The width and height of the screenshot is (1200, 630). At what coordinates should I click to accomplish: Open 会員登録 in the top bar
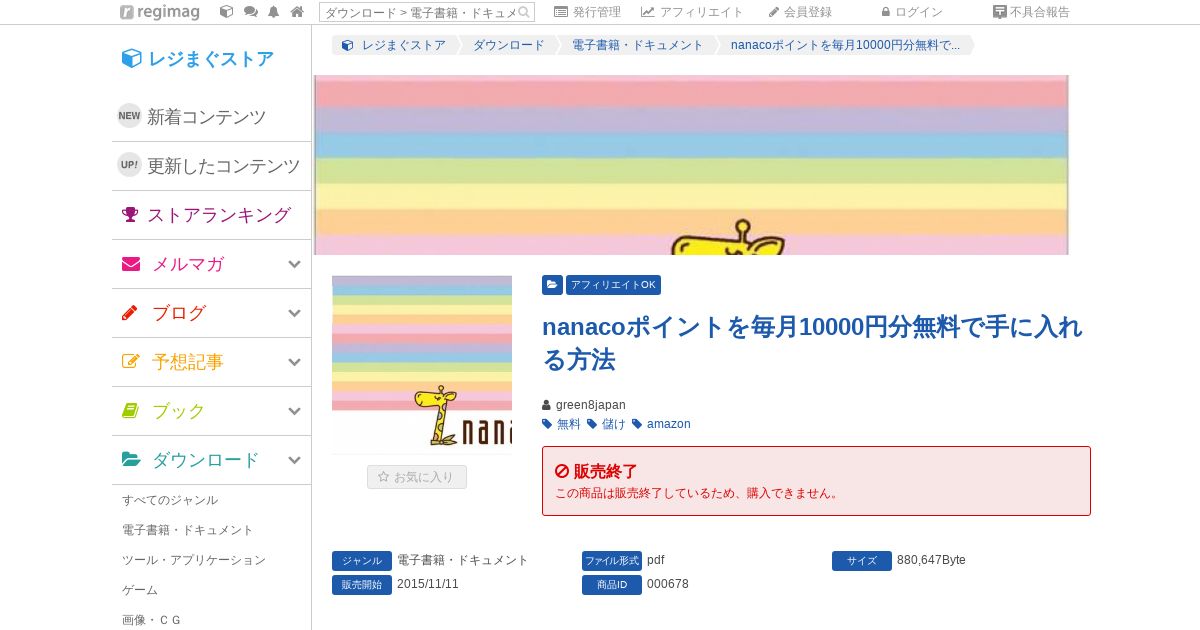tap(800, 12)
